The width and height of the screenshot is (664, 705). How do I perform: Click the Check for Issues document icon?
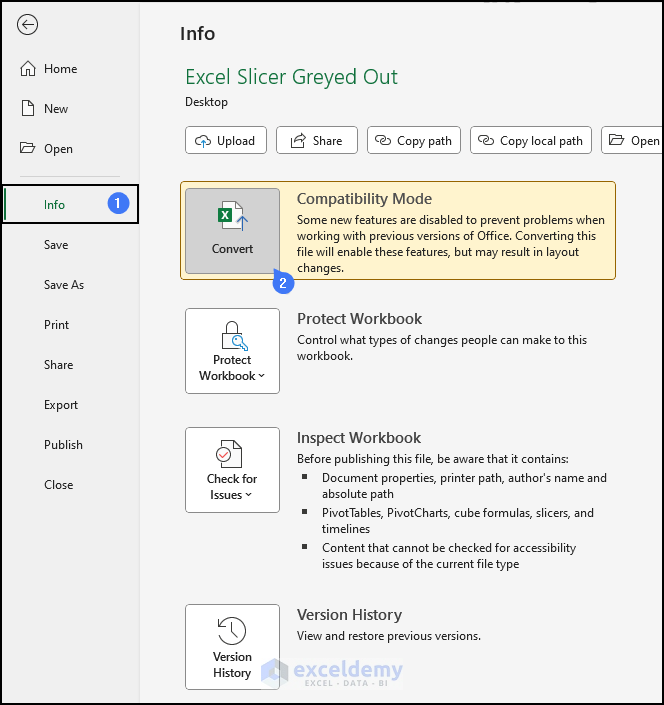(x=232, y=454)
